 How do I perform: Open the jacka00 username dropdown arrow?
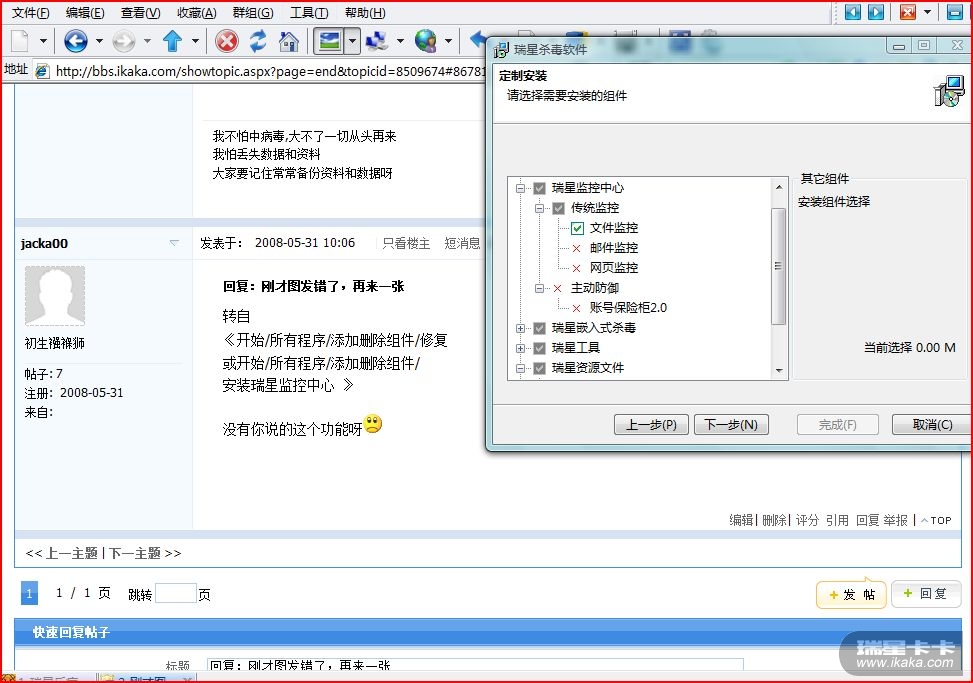tap(174, 243)
